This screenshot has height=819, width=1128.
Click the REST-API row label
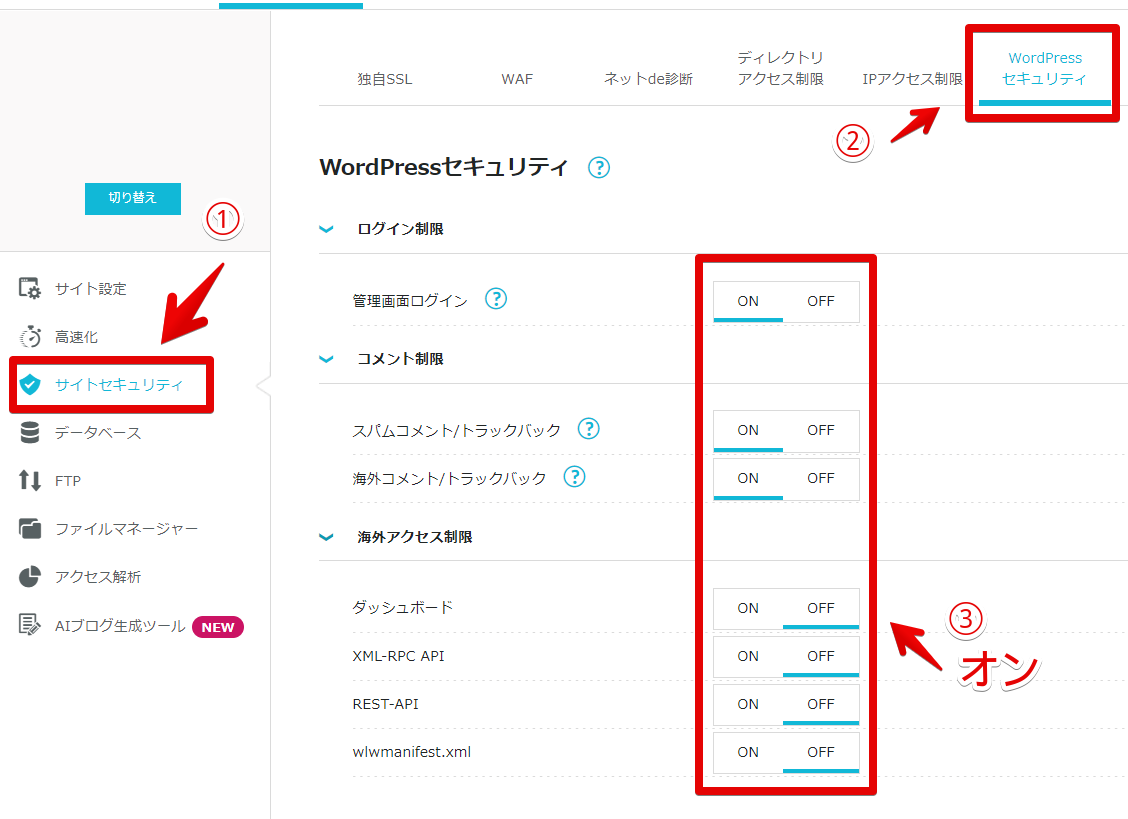[x=386, y=705]
